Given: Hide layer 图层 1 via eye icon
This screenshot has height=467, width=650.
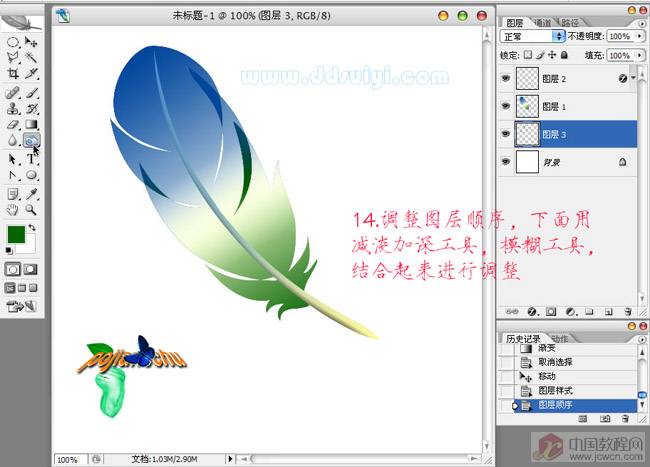Looking at the screenshot, I should point(505,106).
